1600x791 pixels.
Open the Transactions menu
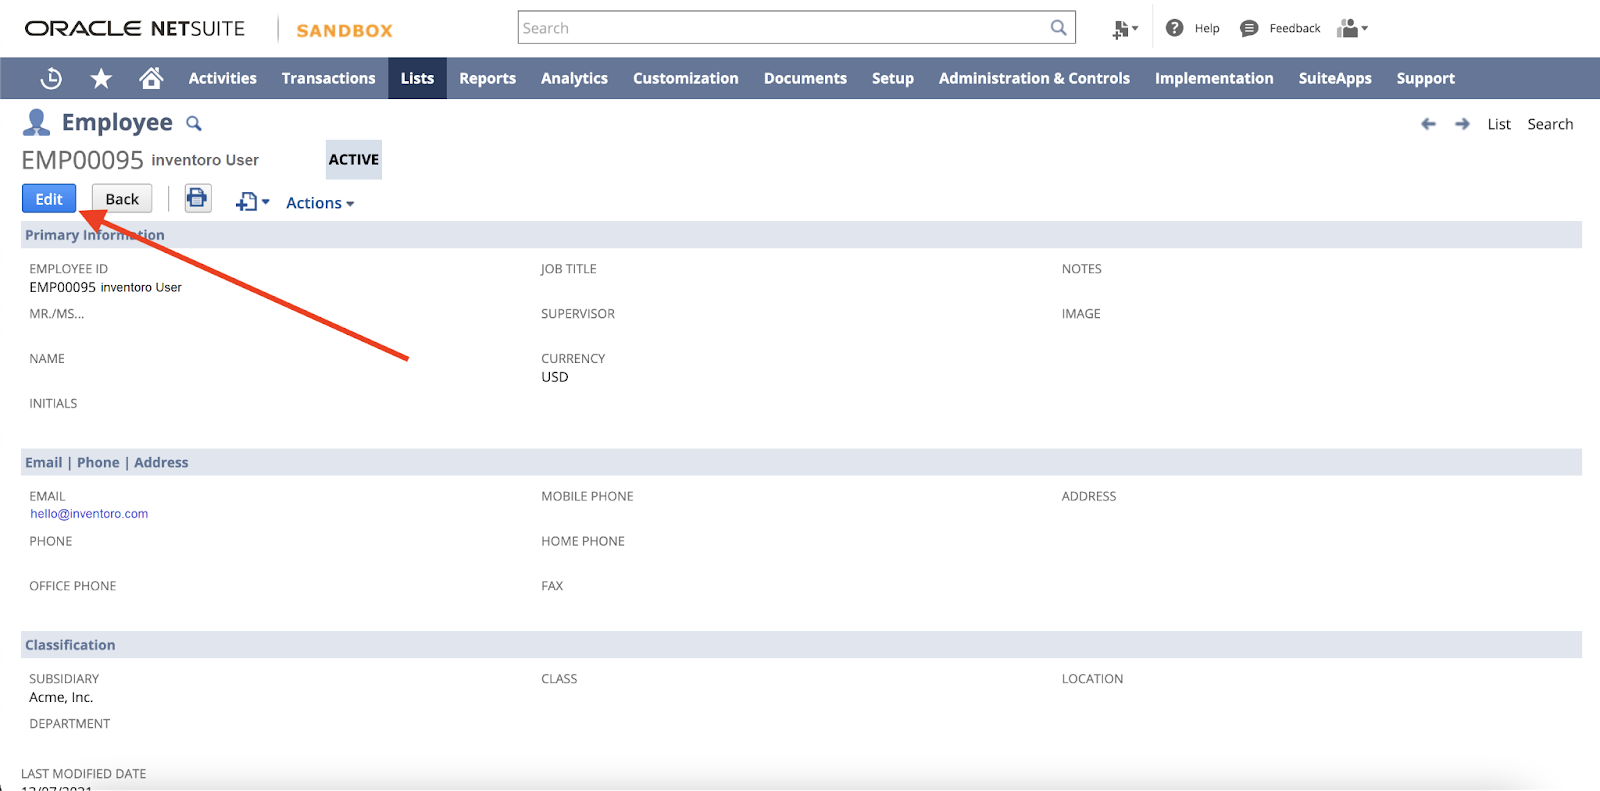pos(328,78)
